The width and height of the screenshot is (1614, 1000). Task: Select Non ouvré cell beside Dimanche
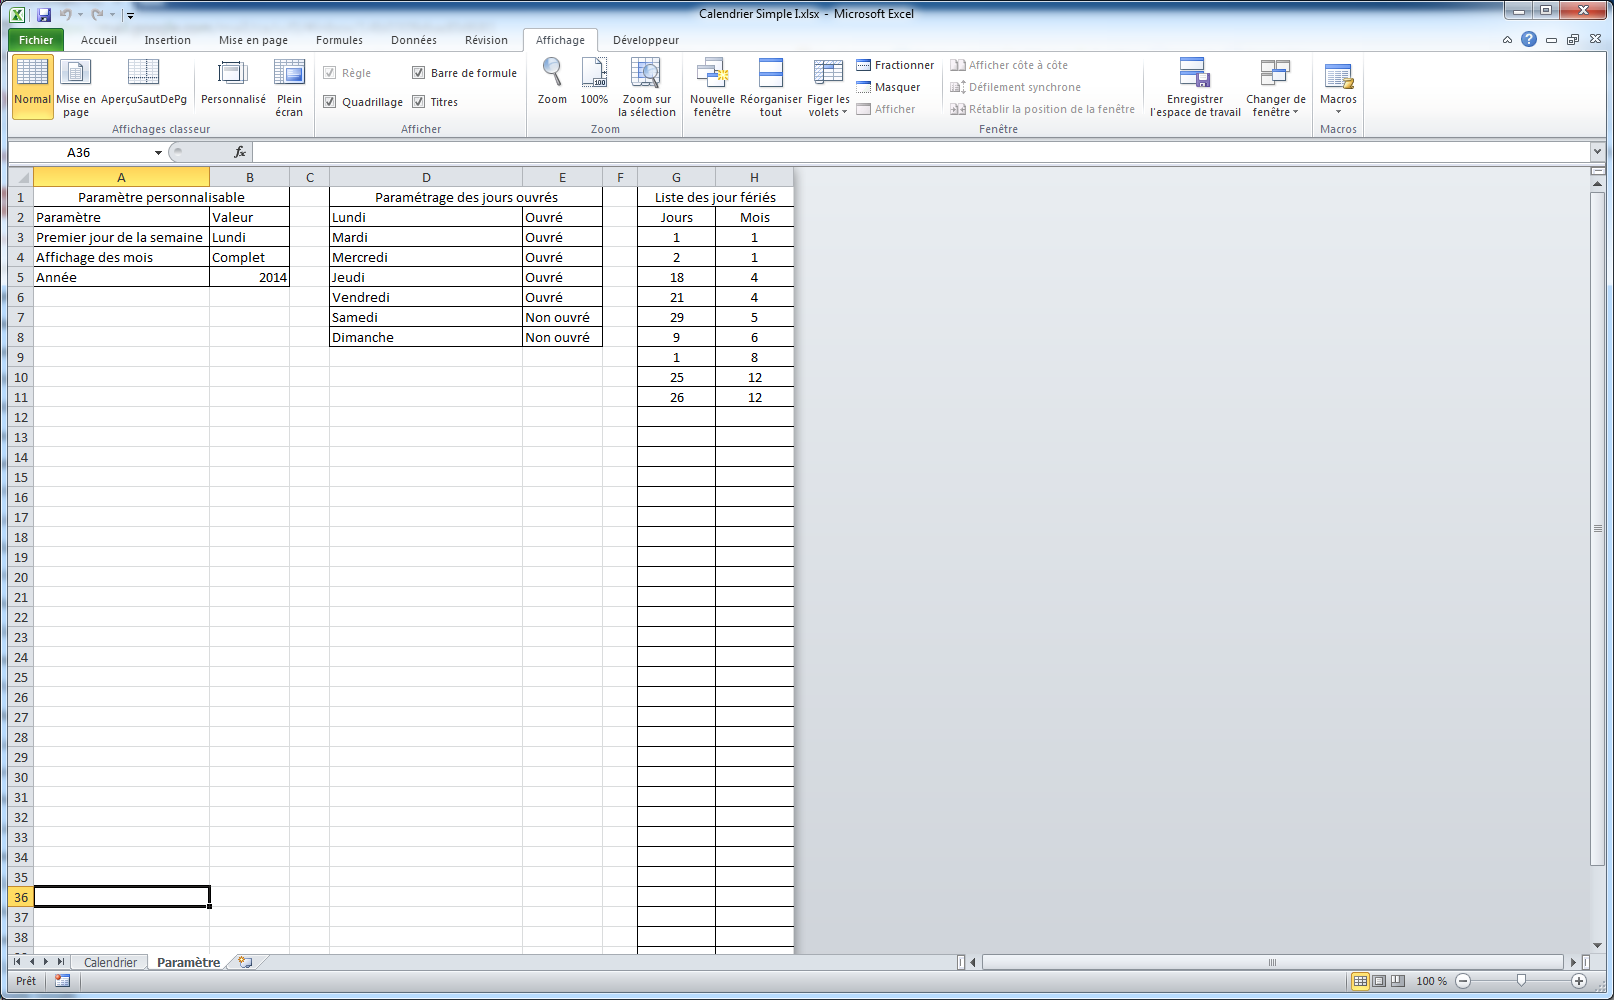(x=562, y=337)
